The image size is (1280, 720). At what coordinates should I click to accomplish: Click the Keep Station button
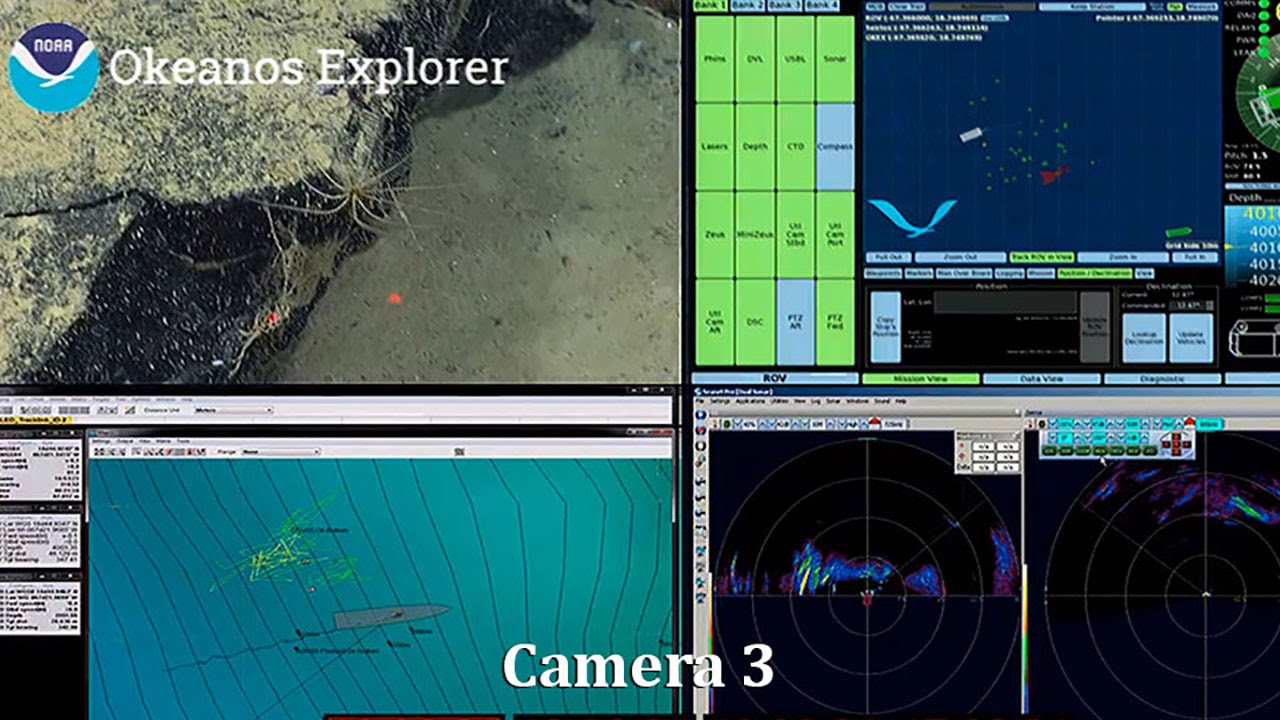(1091, 7)
